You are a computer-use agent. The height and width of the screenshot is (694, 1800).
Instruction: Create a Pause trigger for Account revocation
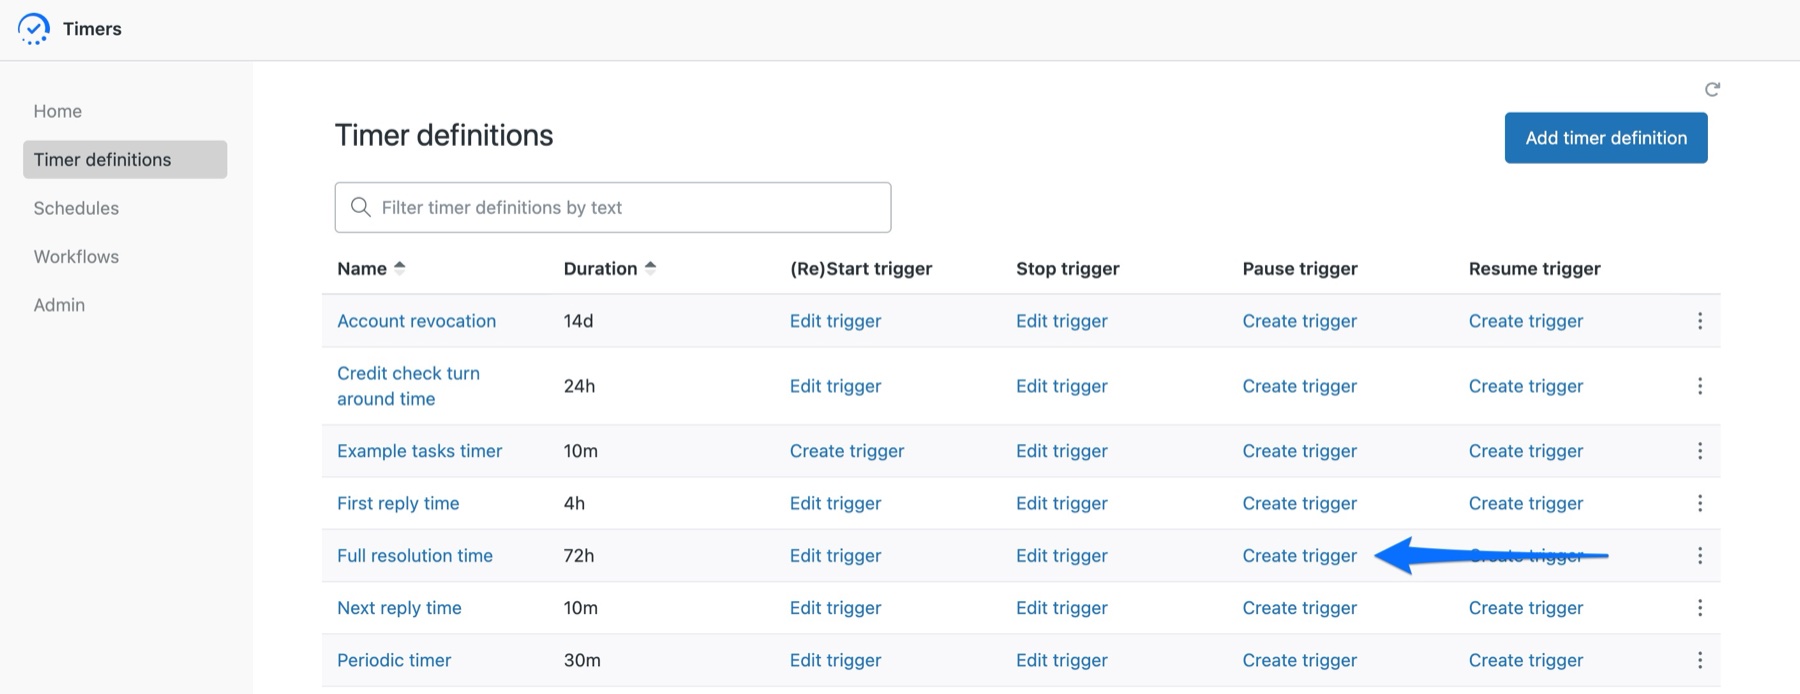(x=1300, y=321)
